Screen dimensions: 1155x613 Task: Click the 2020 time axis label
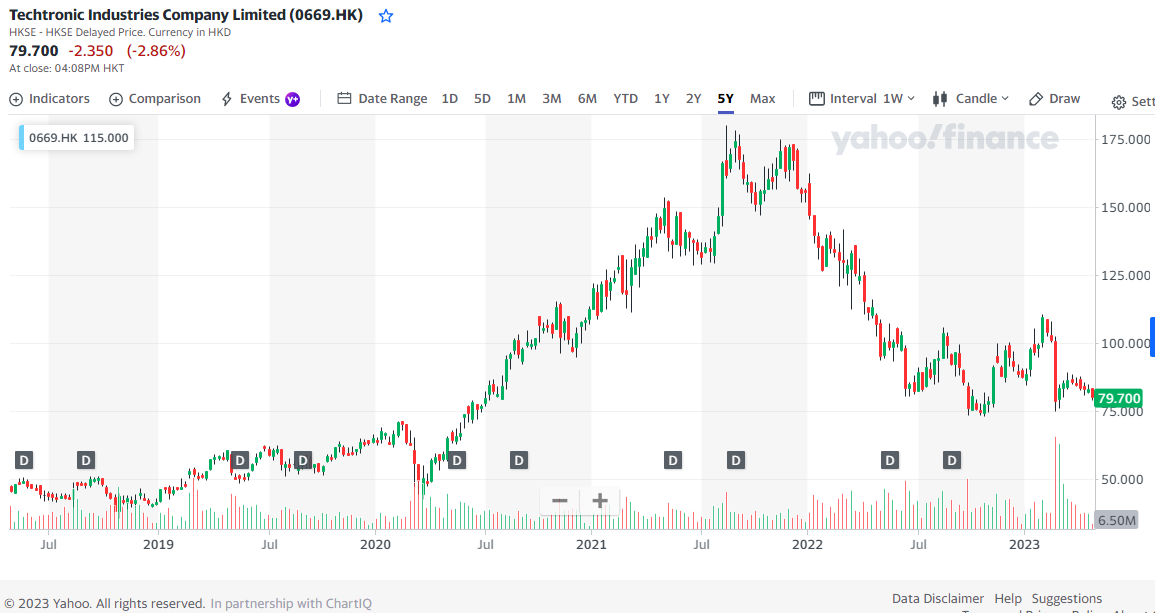375,544
